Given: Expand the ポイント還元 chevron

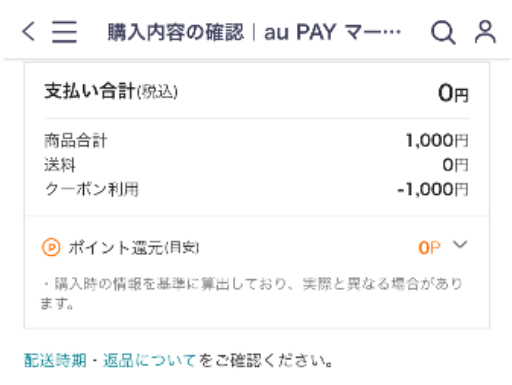Looking at the screenshot, I should (x=460, y=245).
